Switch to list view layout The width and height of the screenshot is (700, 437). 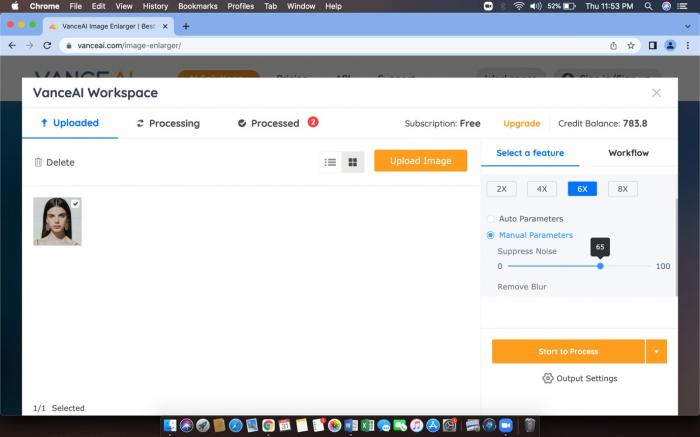(x=330, y=162)
